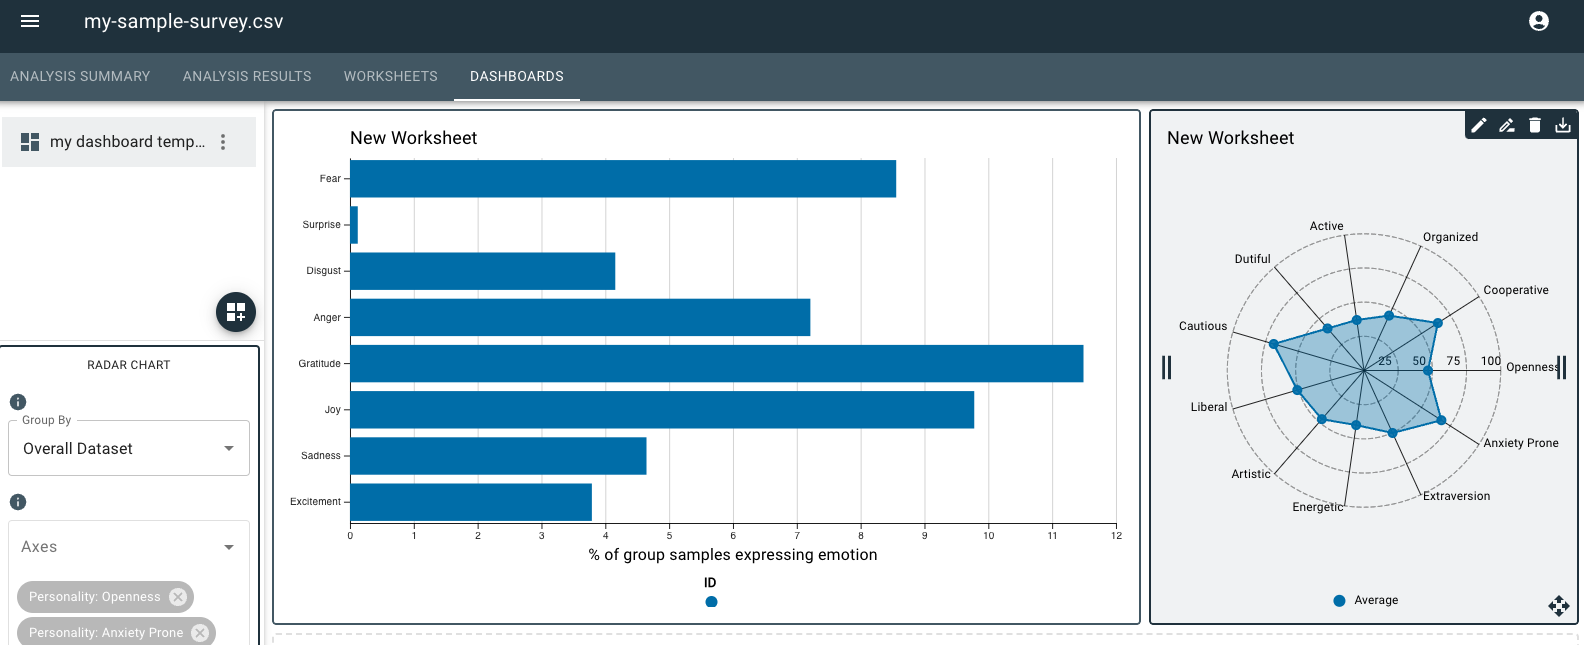
Task: Click the Cautious data point on radar chart
Action: pyautogui.click(x=1273, y=344)
